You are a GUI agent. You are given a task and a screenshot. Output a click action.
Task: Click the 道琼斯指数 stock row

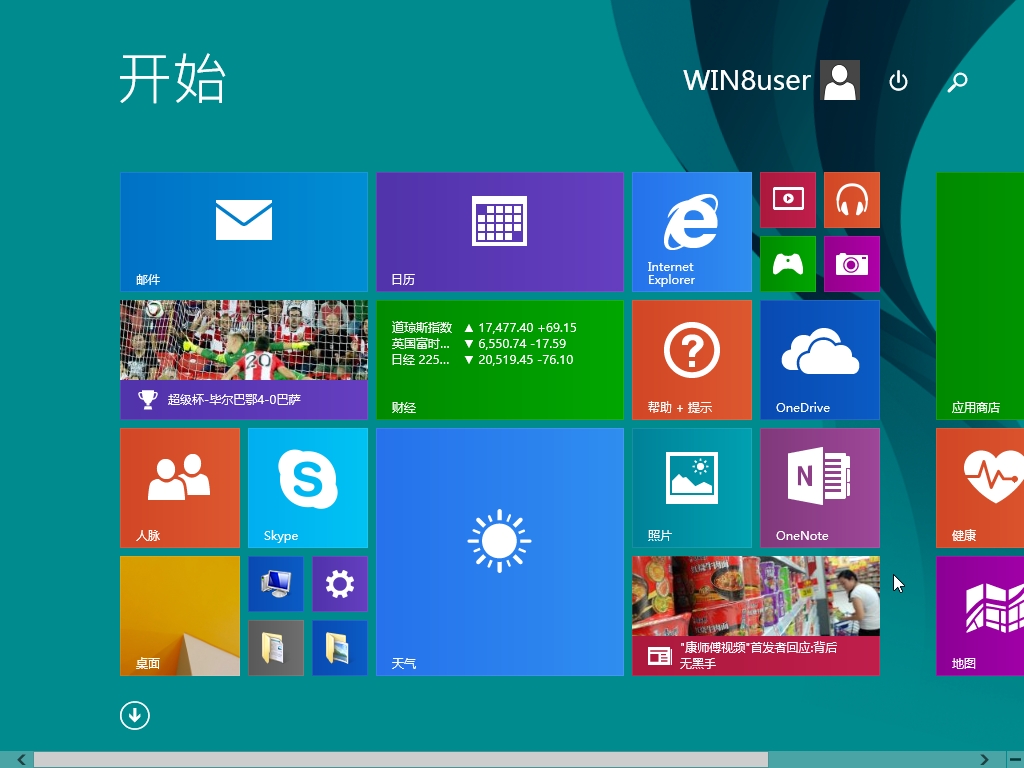pyautogui.click(x=484, y=328)
